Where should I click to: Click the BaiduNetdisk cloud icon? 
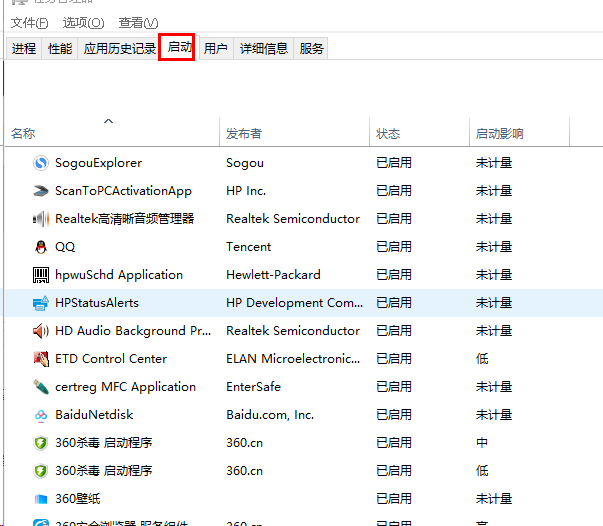[41, 415]
